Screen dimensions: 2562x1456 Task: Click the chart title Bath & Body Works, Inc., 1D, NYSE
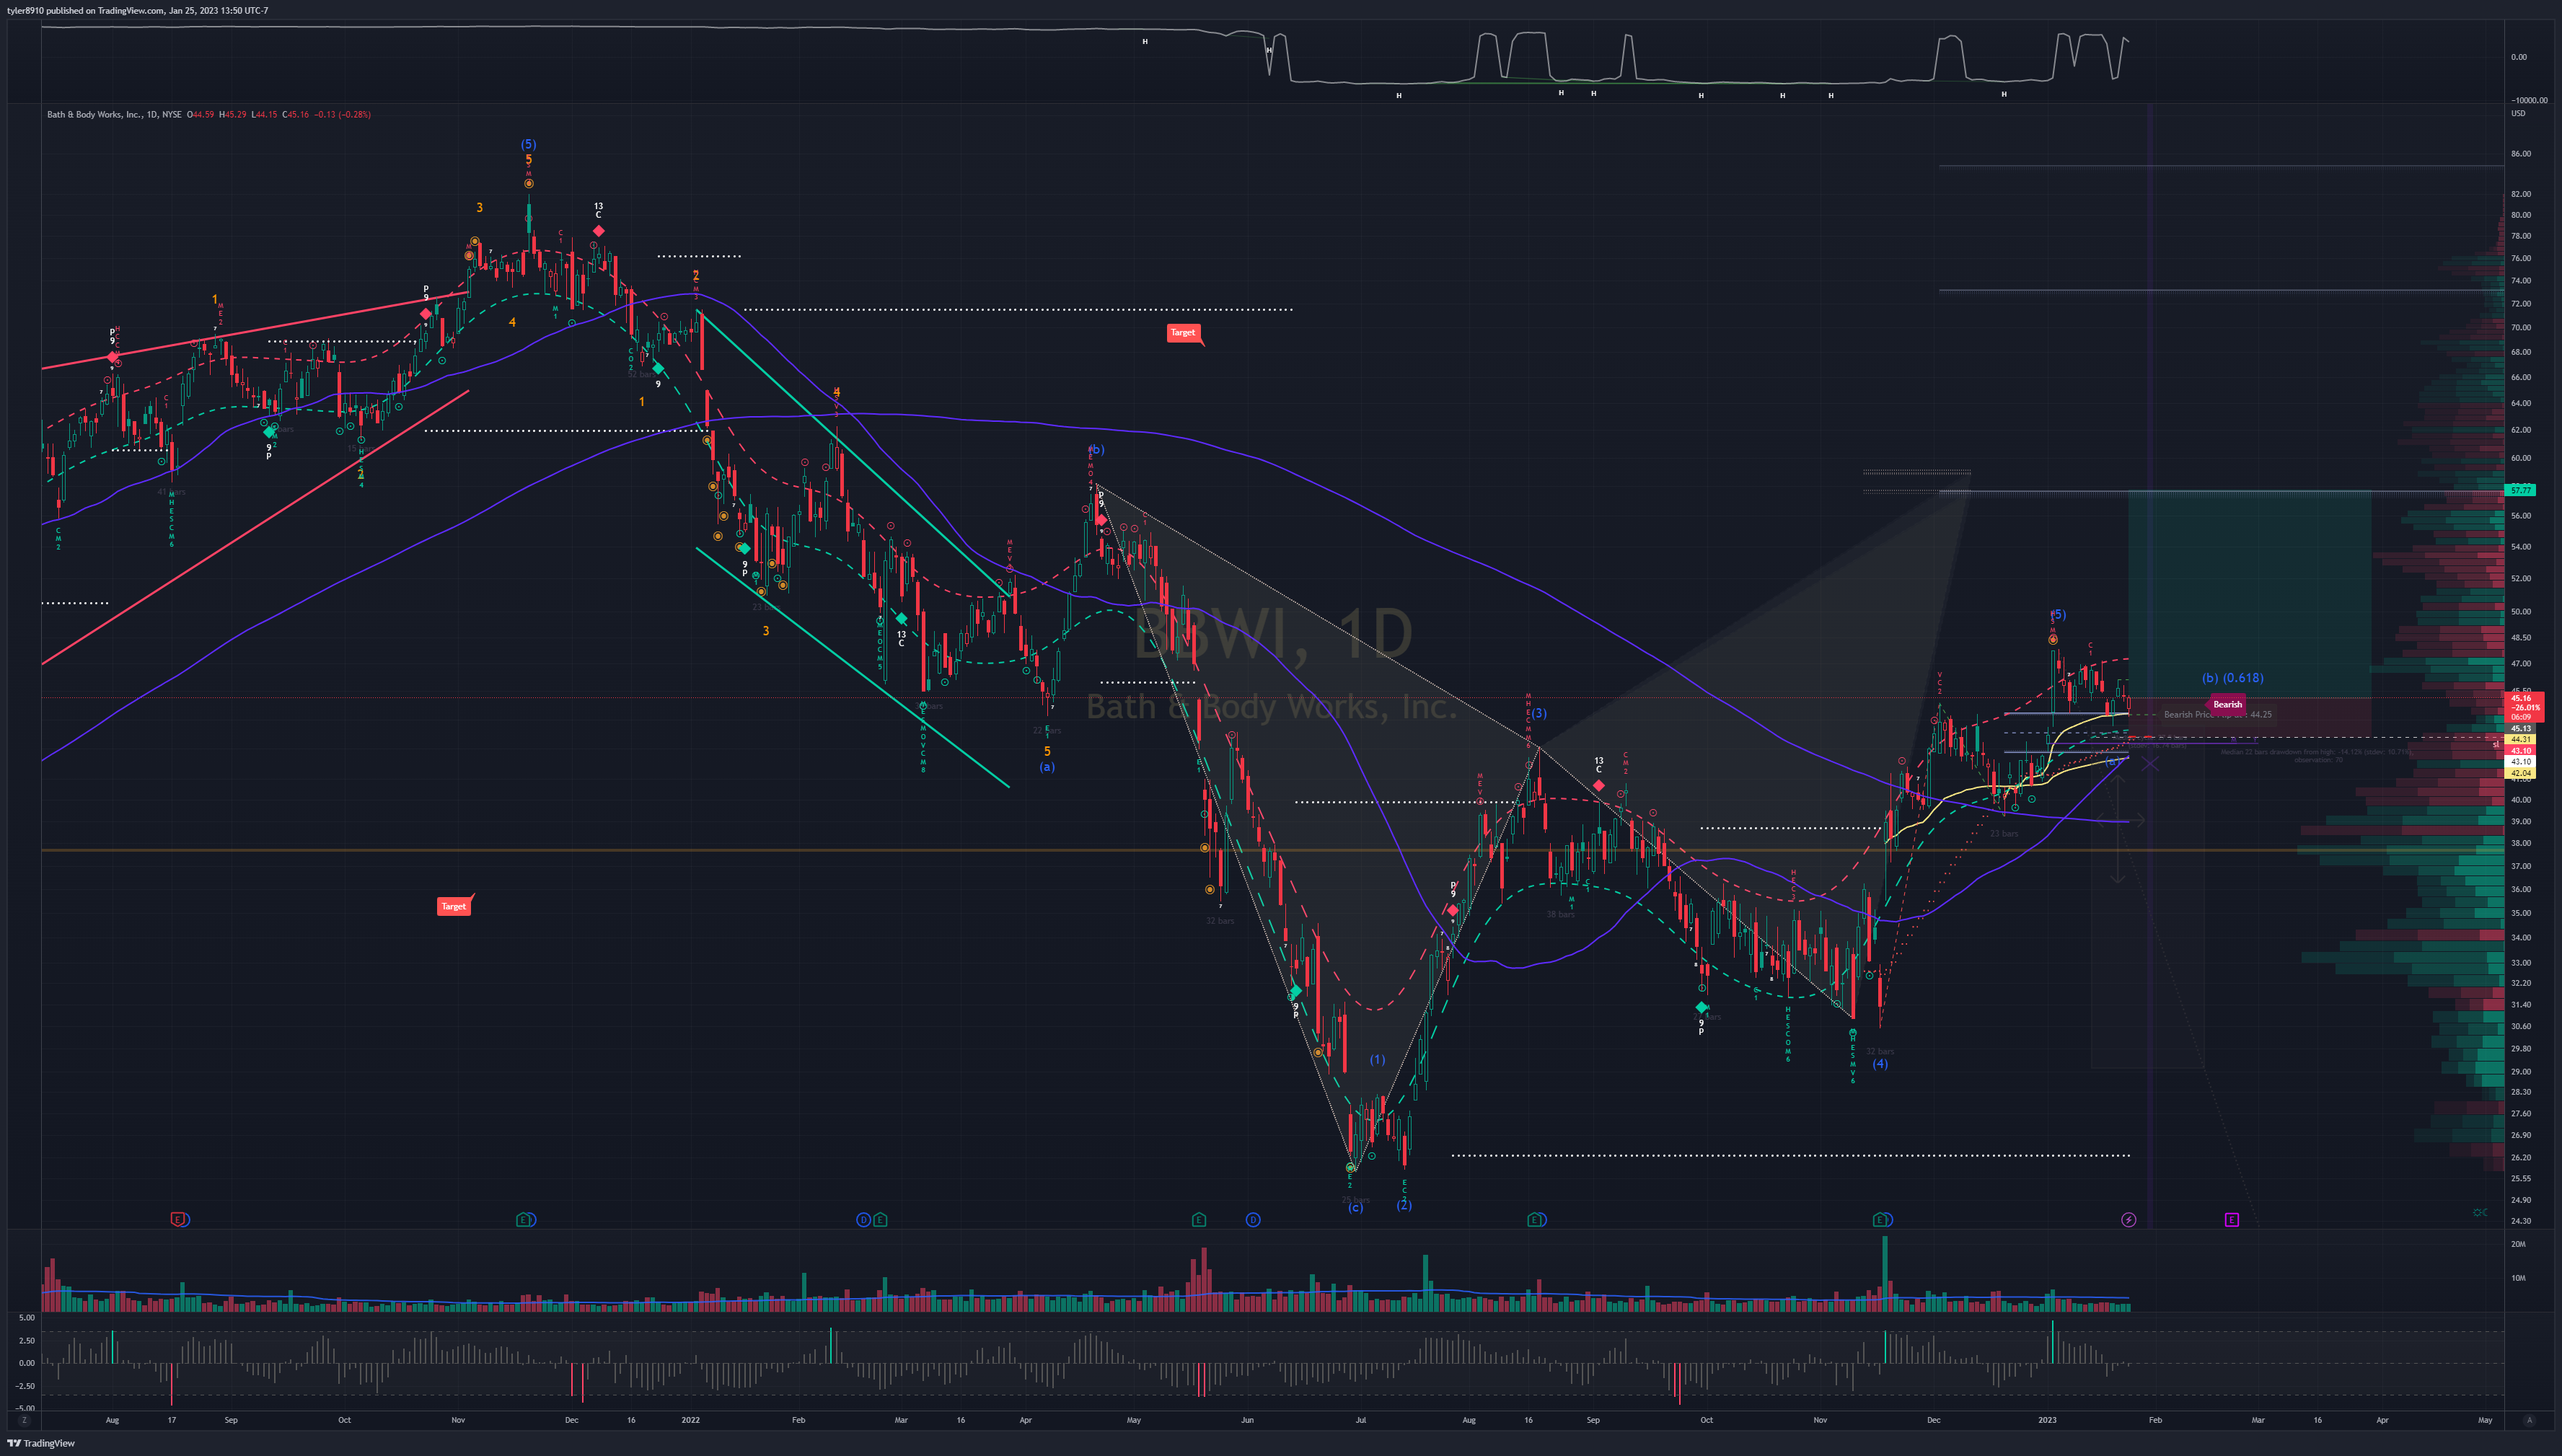[x=114, y=114]
